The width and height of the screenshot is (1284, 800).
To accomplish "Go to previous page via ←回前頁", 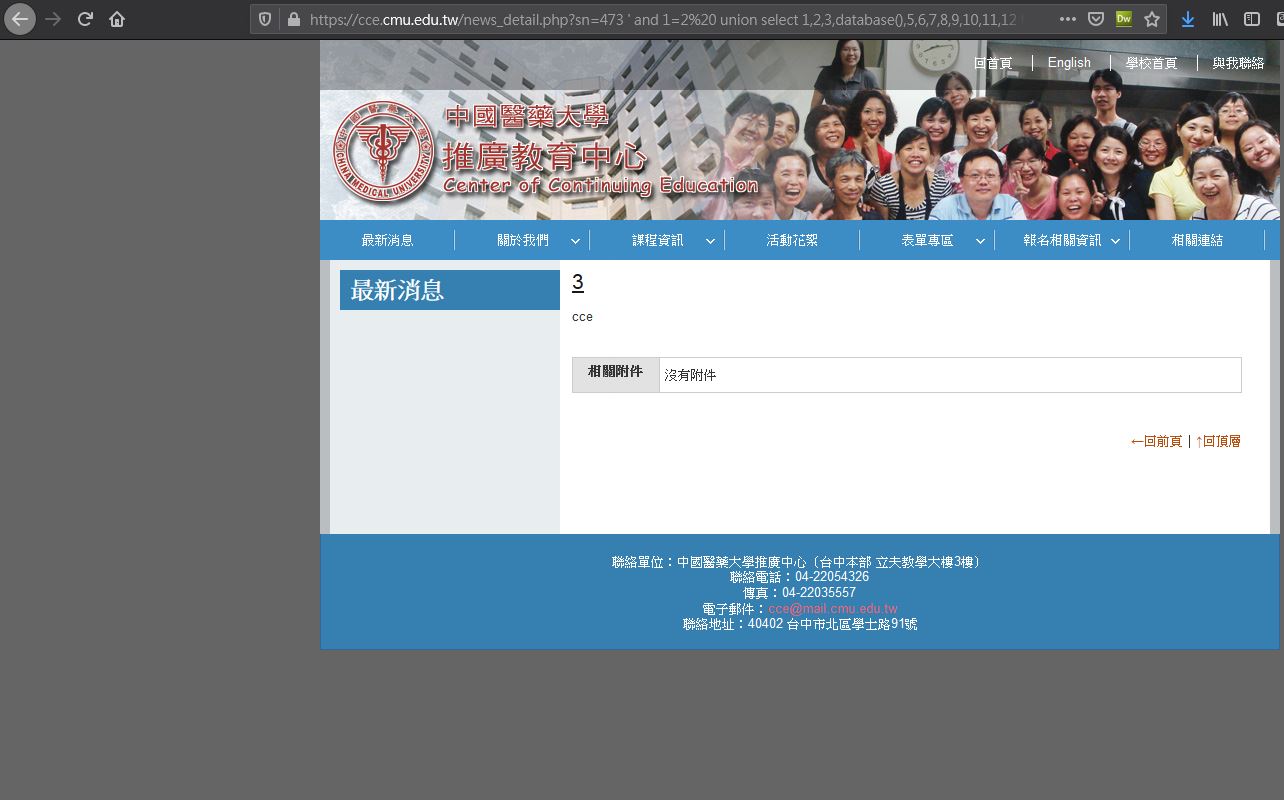I will pos(1156,441).
